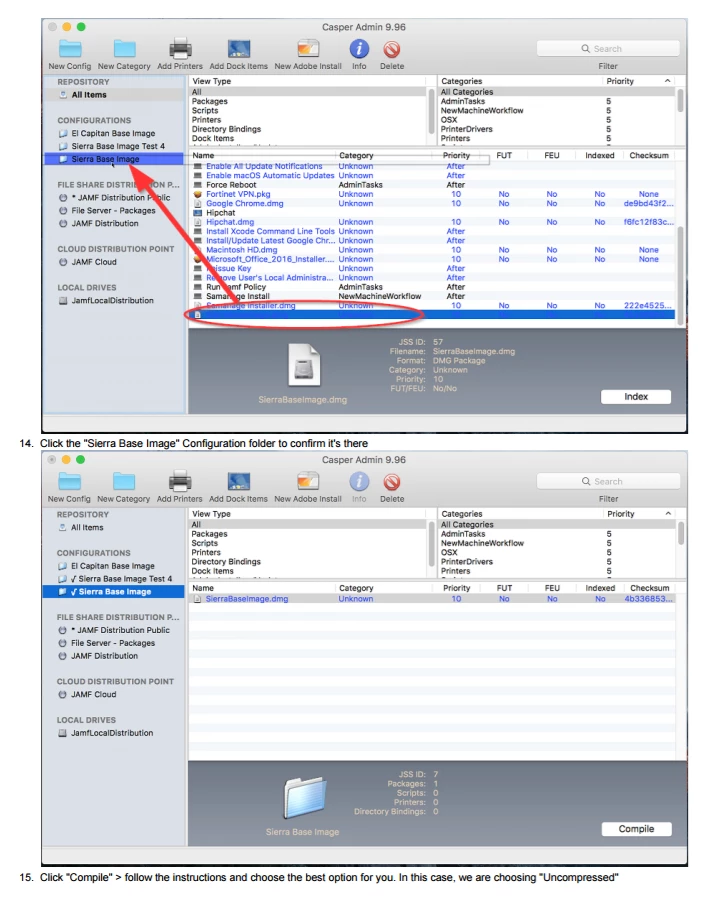This screenshot has height=899, width=723.
Task: Toggle Priority sort arrow in lower Categories header
Action: 668,514
